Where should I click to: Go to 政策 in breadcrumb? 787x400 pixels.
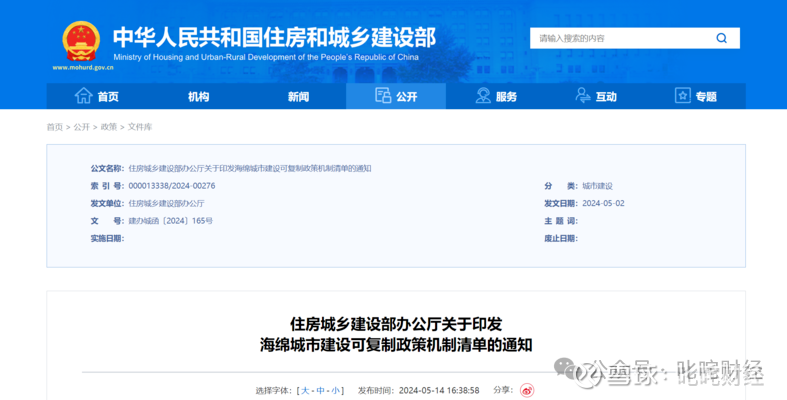[x=108, y=127]
